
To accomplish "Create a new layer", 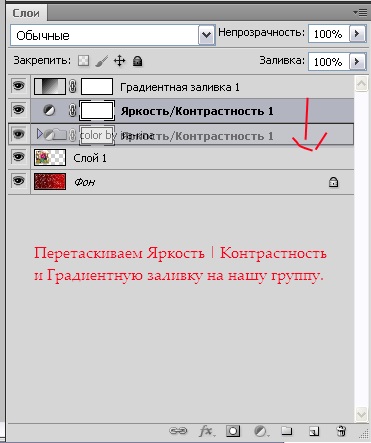I will click(x=314, y=431).
